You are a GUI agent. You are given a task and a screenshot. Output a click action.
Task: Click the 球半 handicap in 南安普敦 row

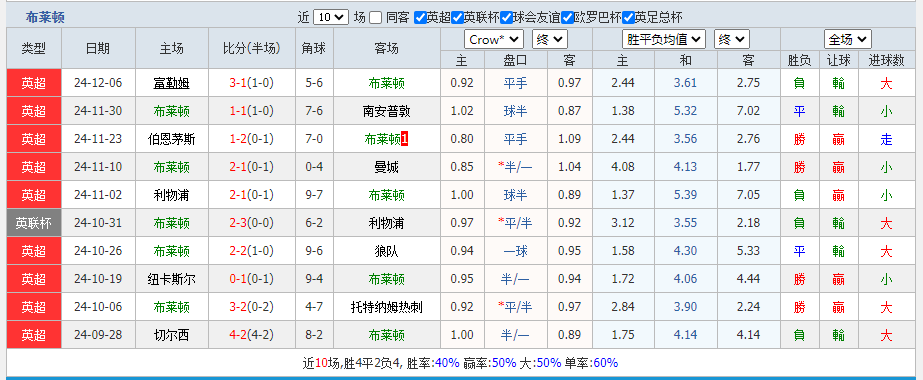[x=516, y=111]
